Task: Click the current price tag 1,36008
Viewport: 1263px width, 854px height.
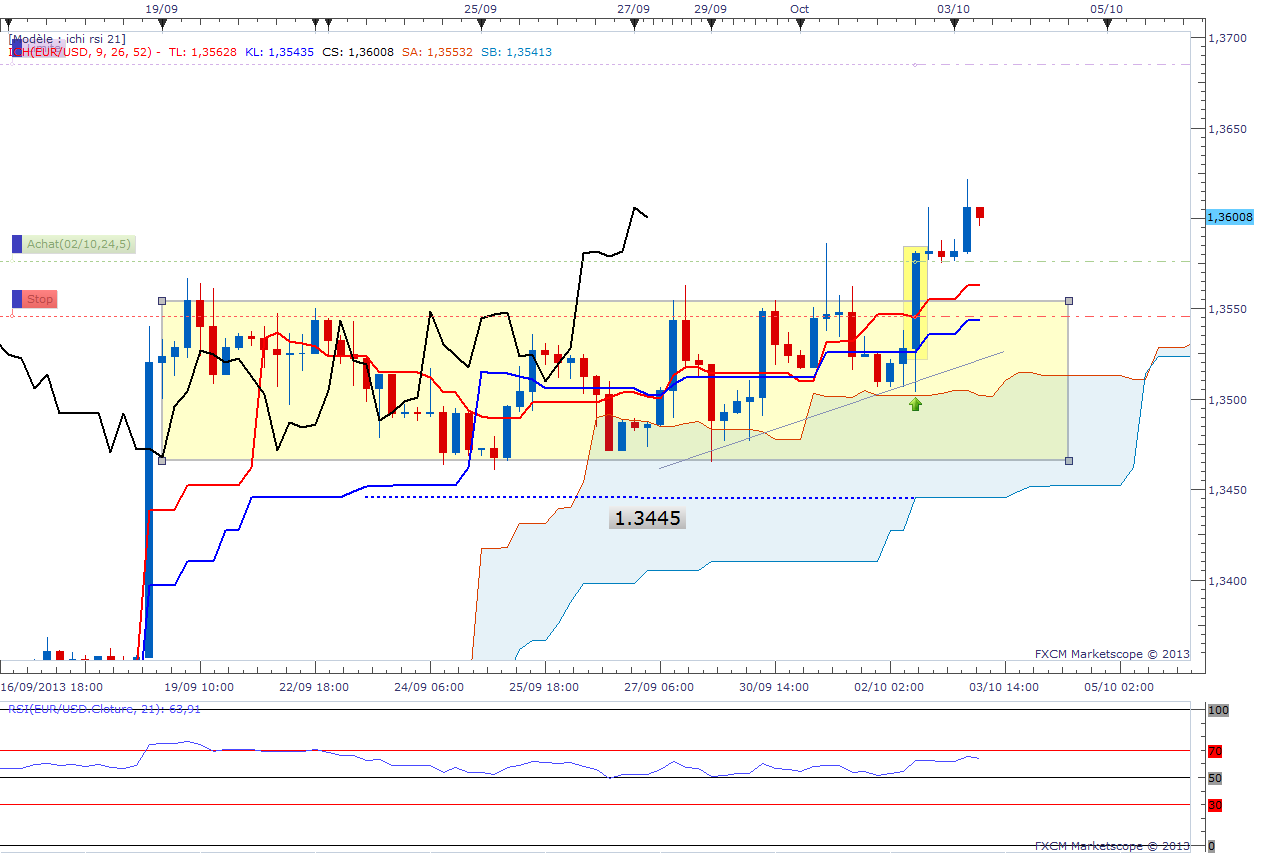Action: 1230,217
